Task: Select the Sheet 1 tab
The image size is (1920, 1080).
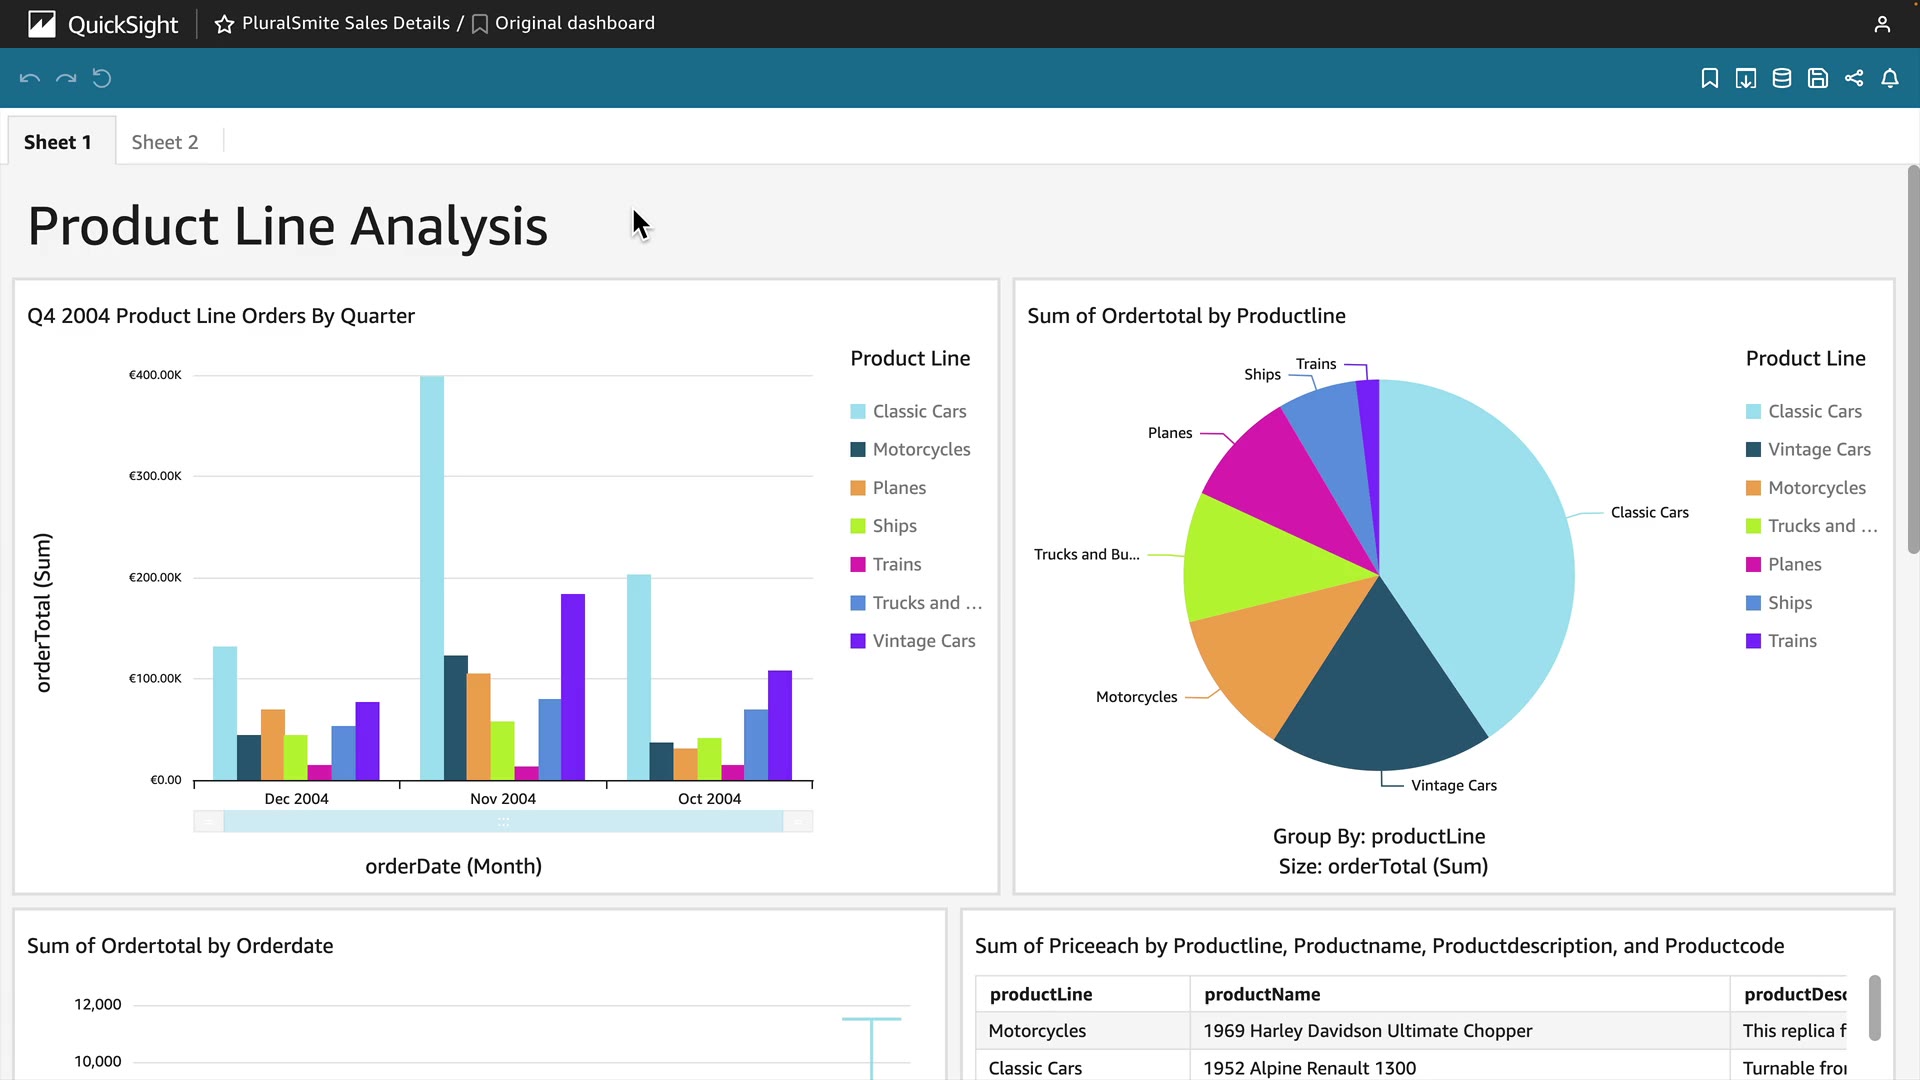Action: [58, 142]
